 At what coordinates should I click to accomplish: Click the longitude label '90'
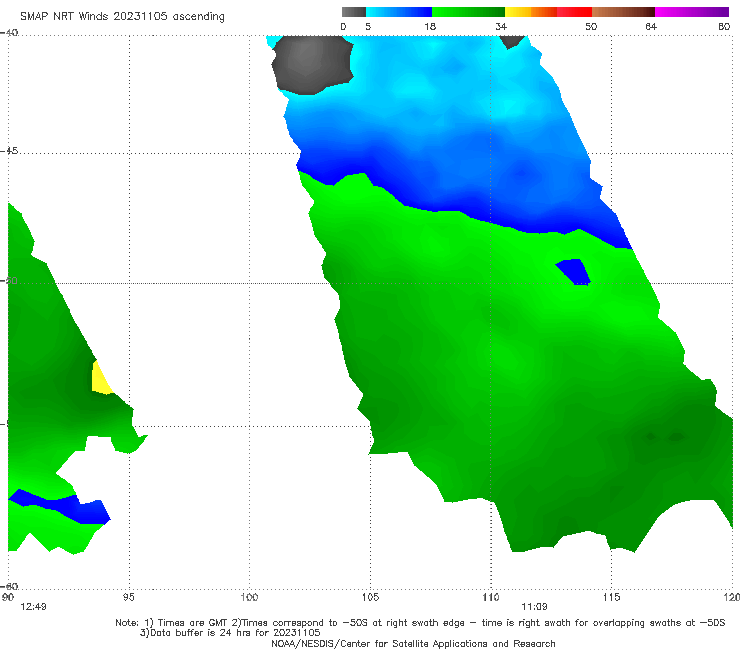(7, 597)
